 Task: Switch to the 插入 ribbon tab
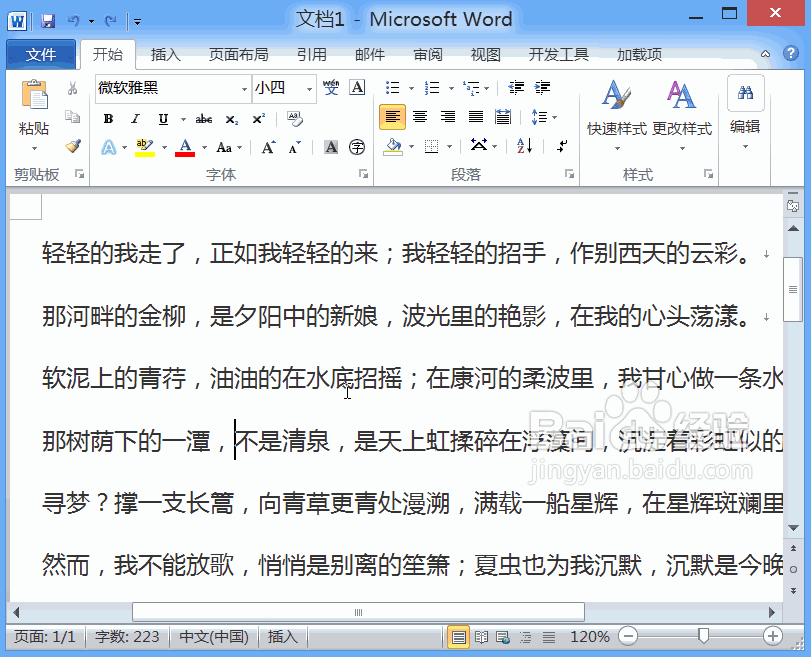[164, 55]
